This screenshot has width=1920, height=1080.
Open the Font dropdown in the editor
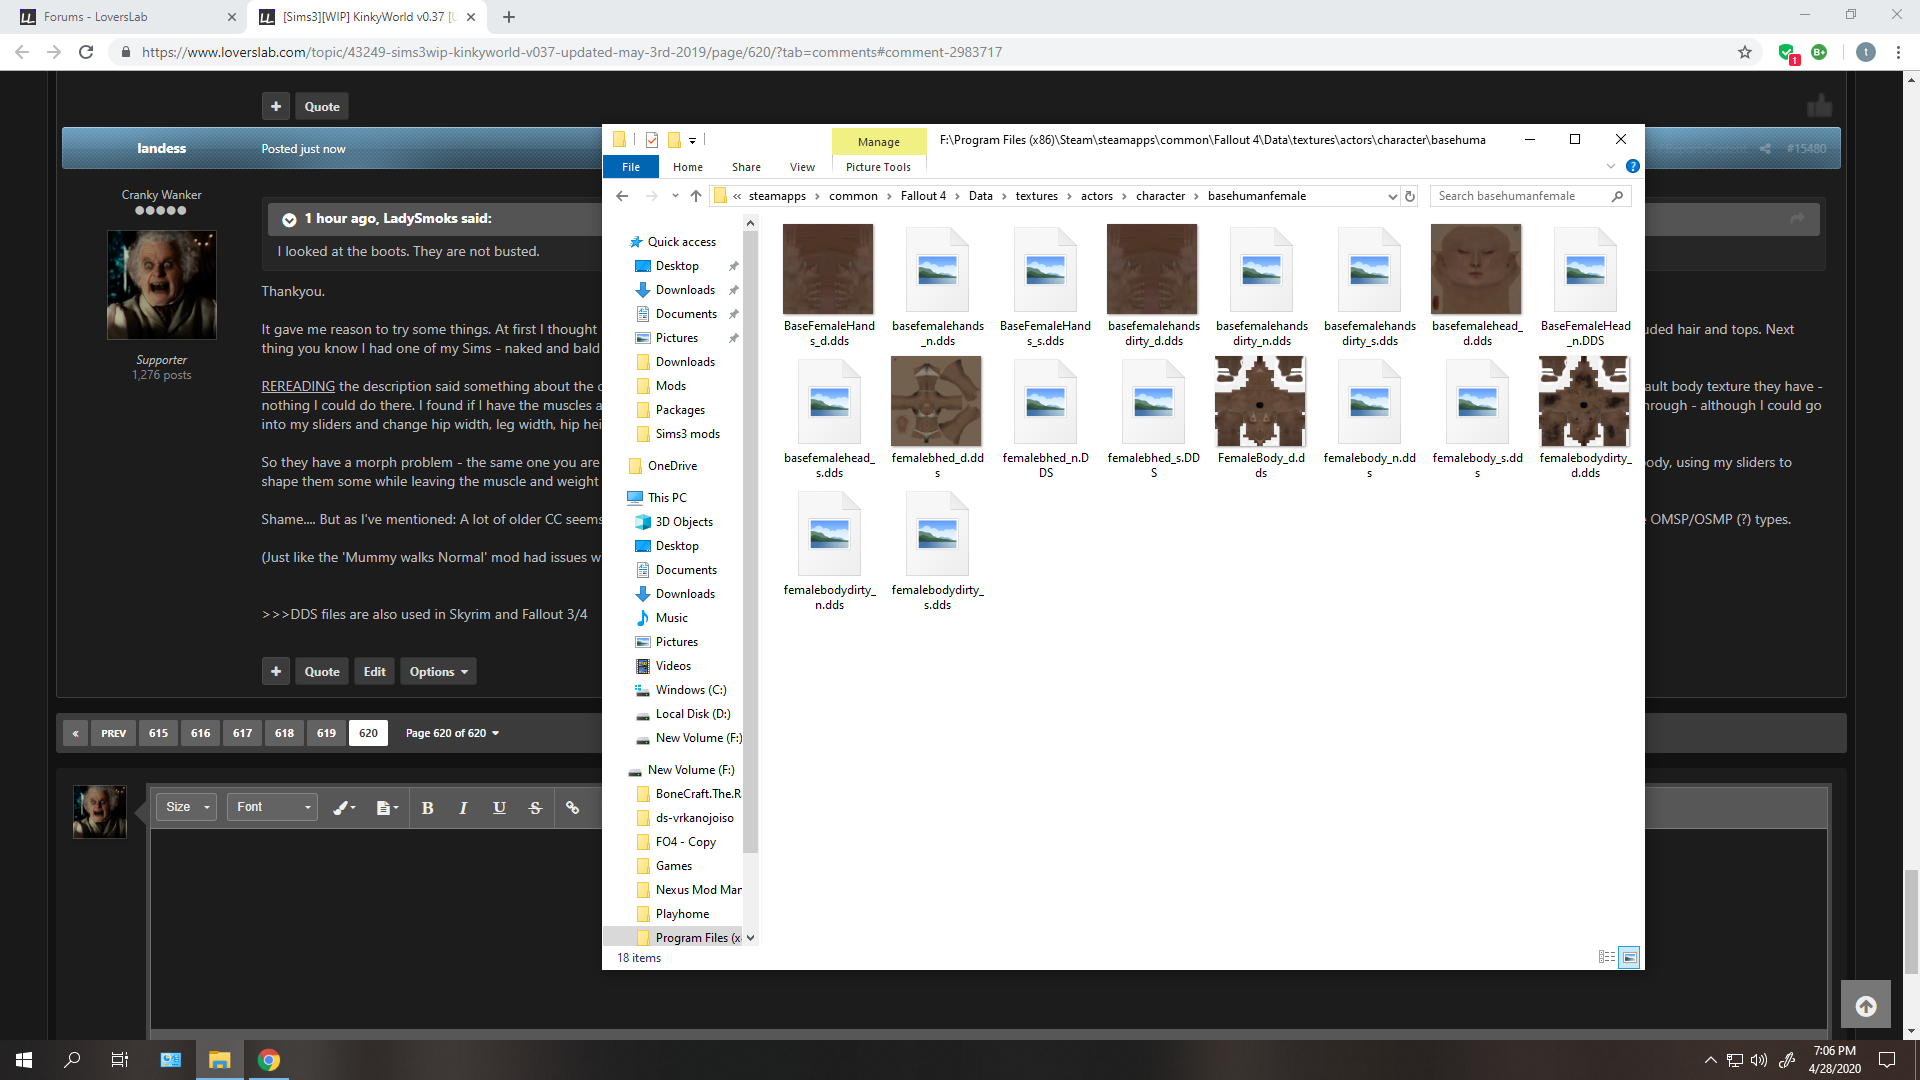pyautogui.click(x=273, y=807)
